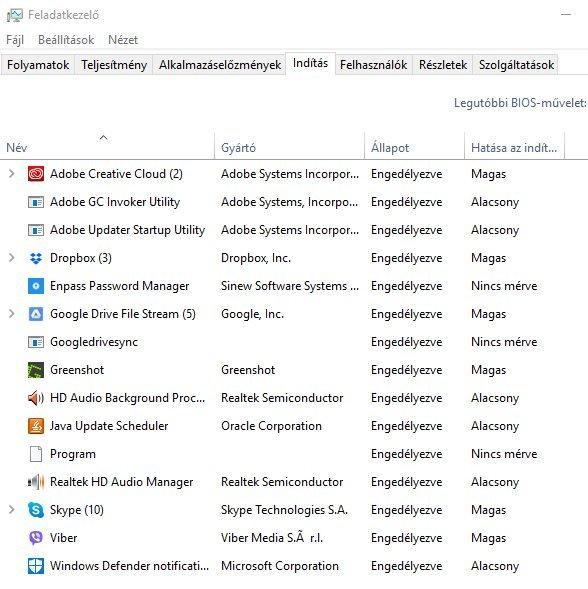This screenshot has height=589, width=588.
Task: Click Viber Media publisher cell
Action: (272, 538)
